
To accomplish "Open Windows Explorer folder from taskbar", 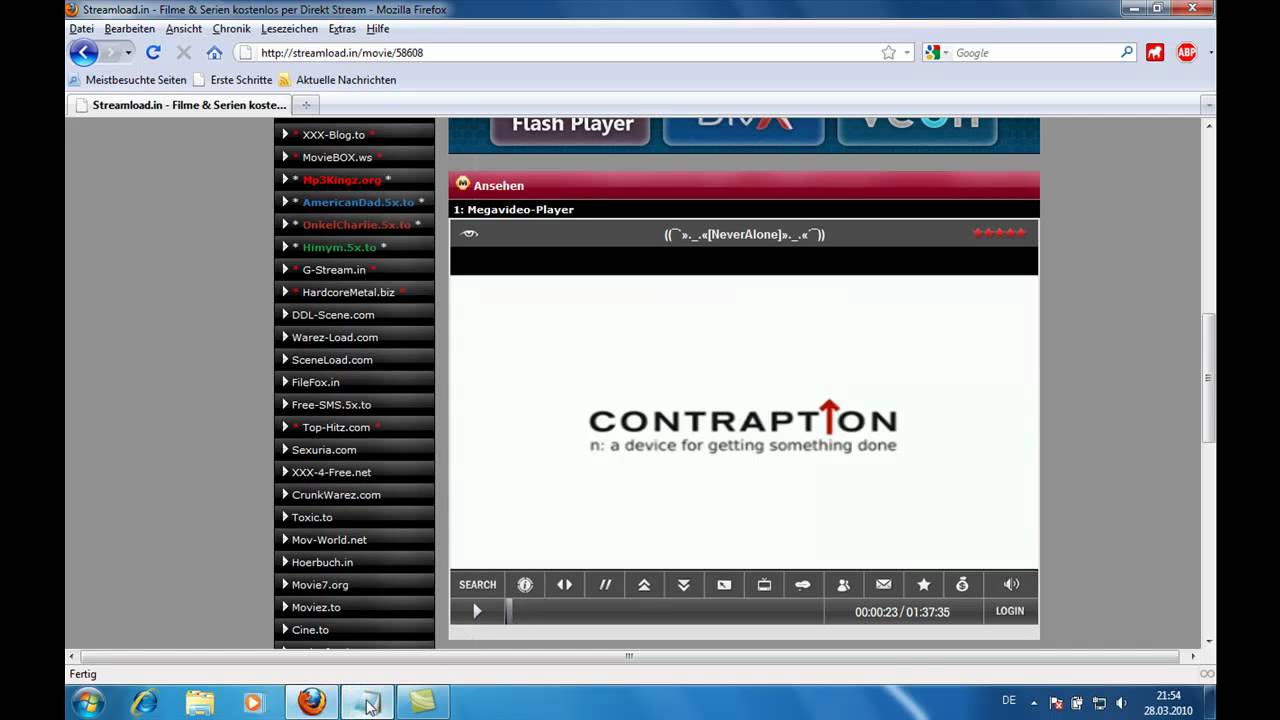I will tap(199, 703).
